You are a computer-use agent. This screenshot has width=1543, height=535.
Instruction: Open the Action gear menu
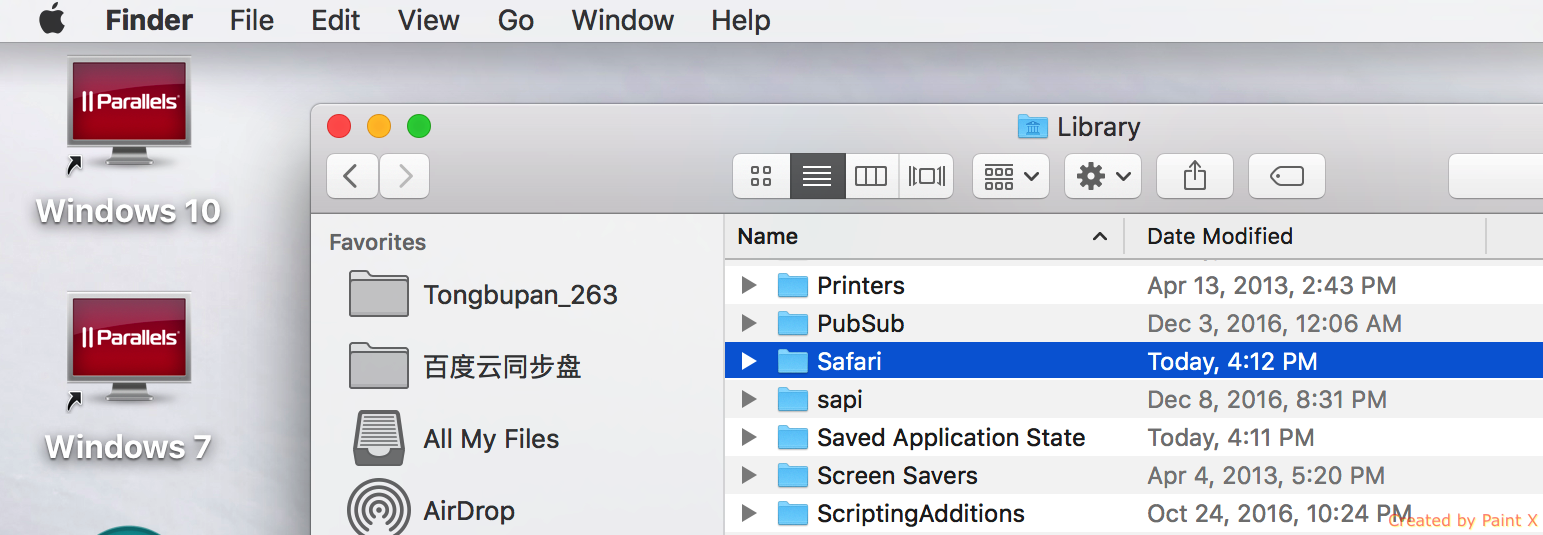click(x=1103, y=176)
